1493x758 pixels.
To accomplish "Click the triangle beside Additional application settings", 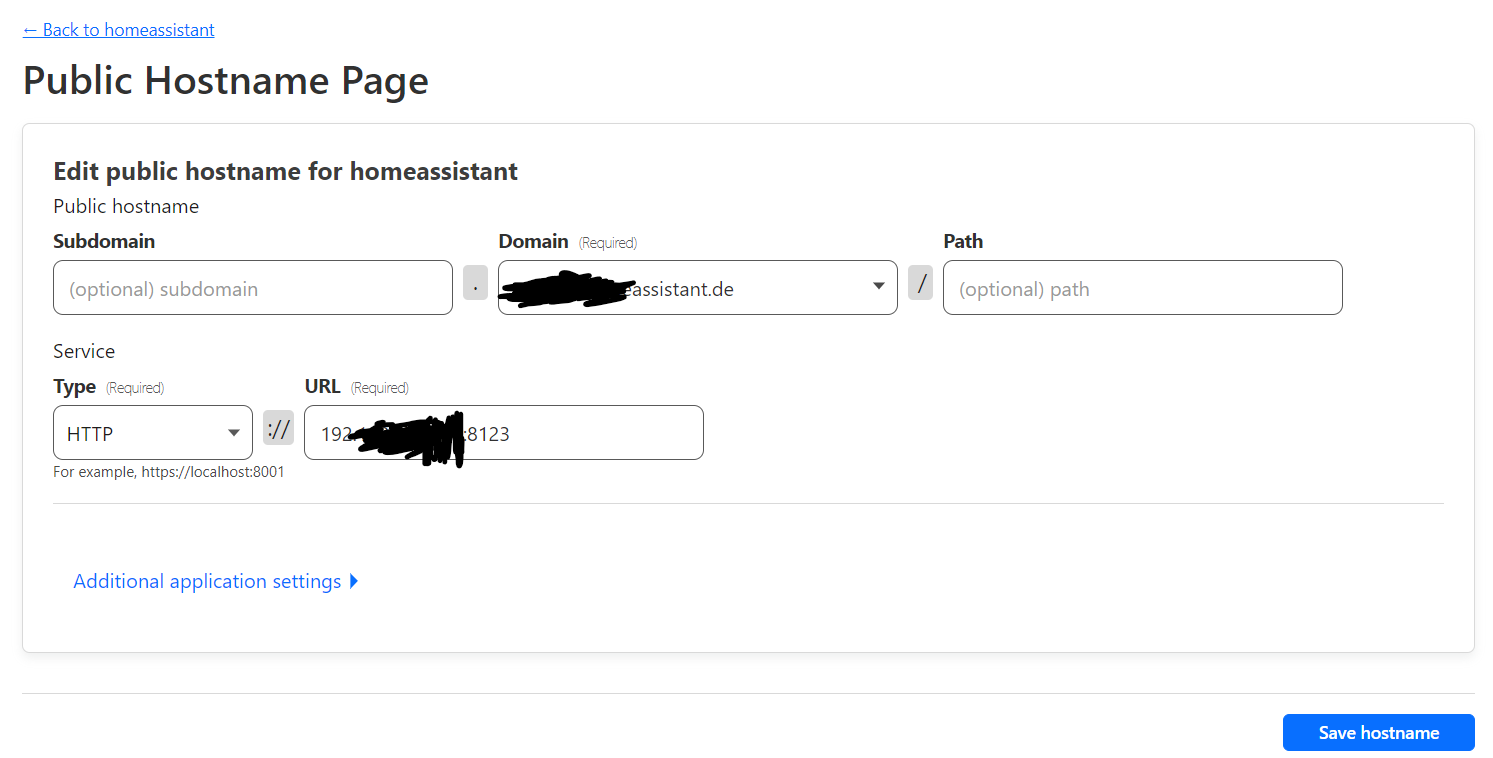I will pos(354,581).
